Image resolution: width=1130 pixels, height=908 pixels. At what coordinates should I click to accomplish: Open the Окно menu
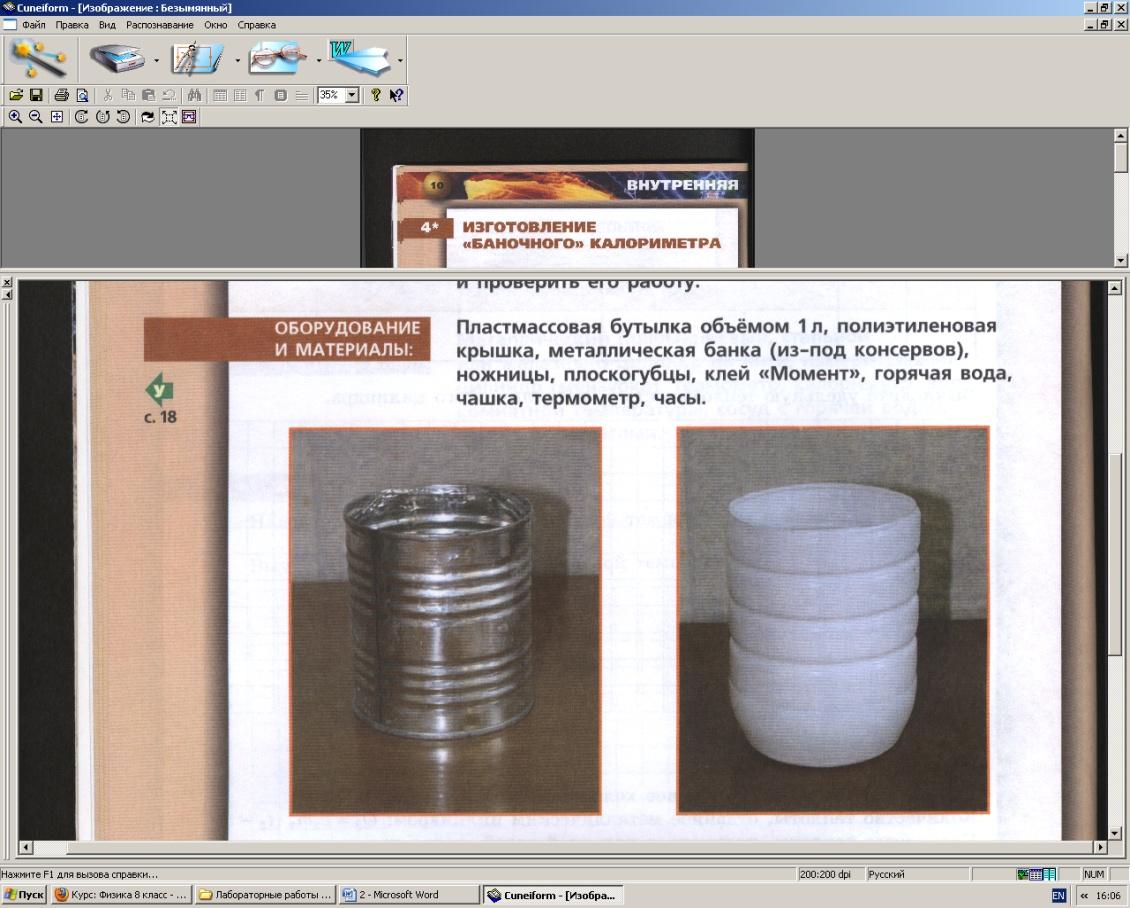(x=215, y=25)
